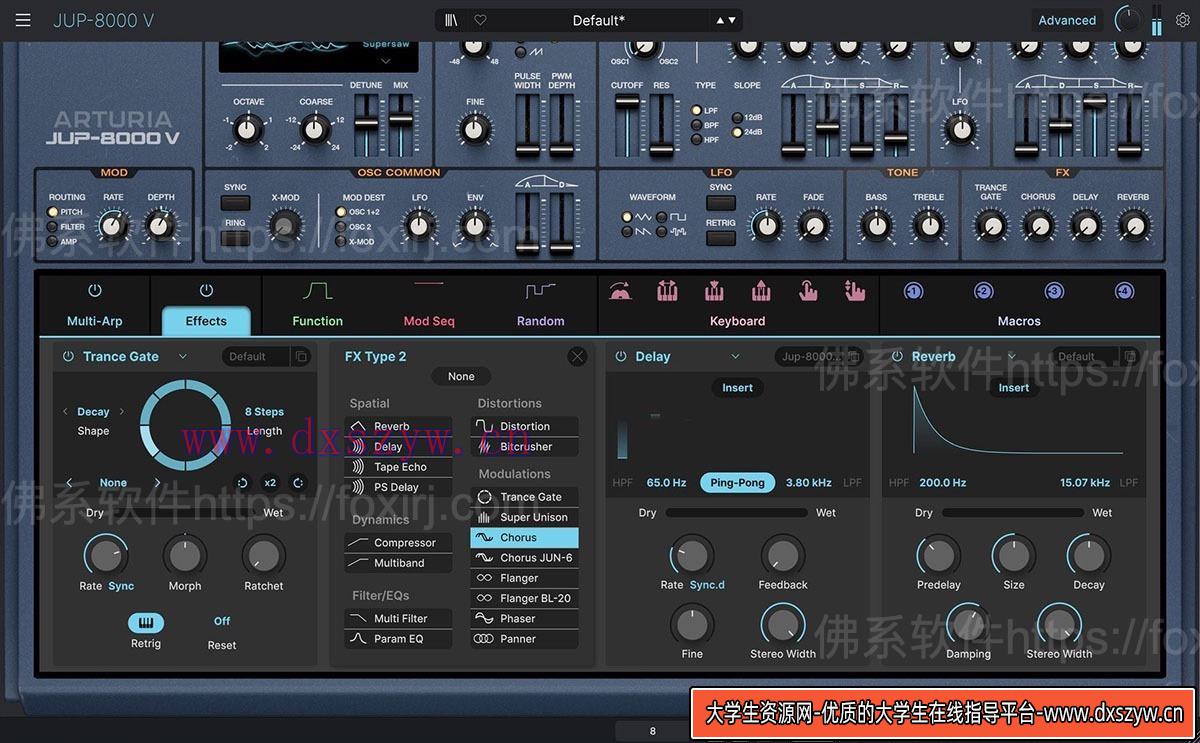Open the Supersaw waveform dropdown
Image resolution: width=1200 pixels, height=743 pixels.
pyautogui.click(x=385, y=61)
